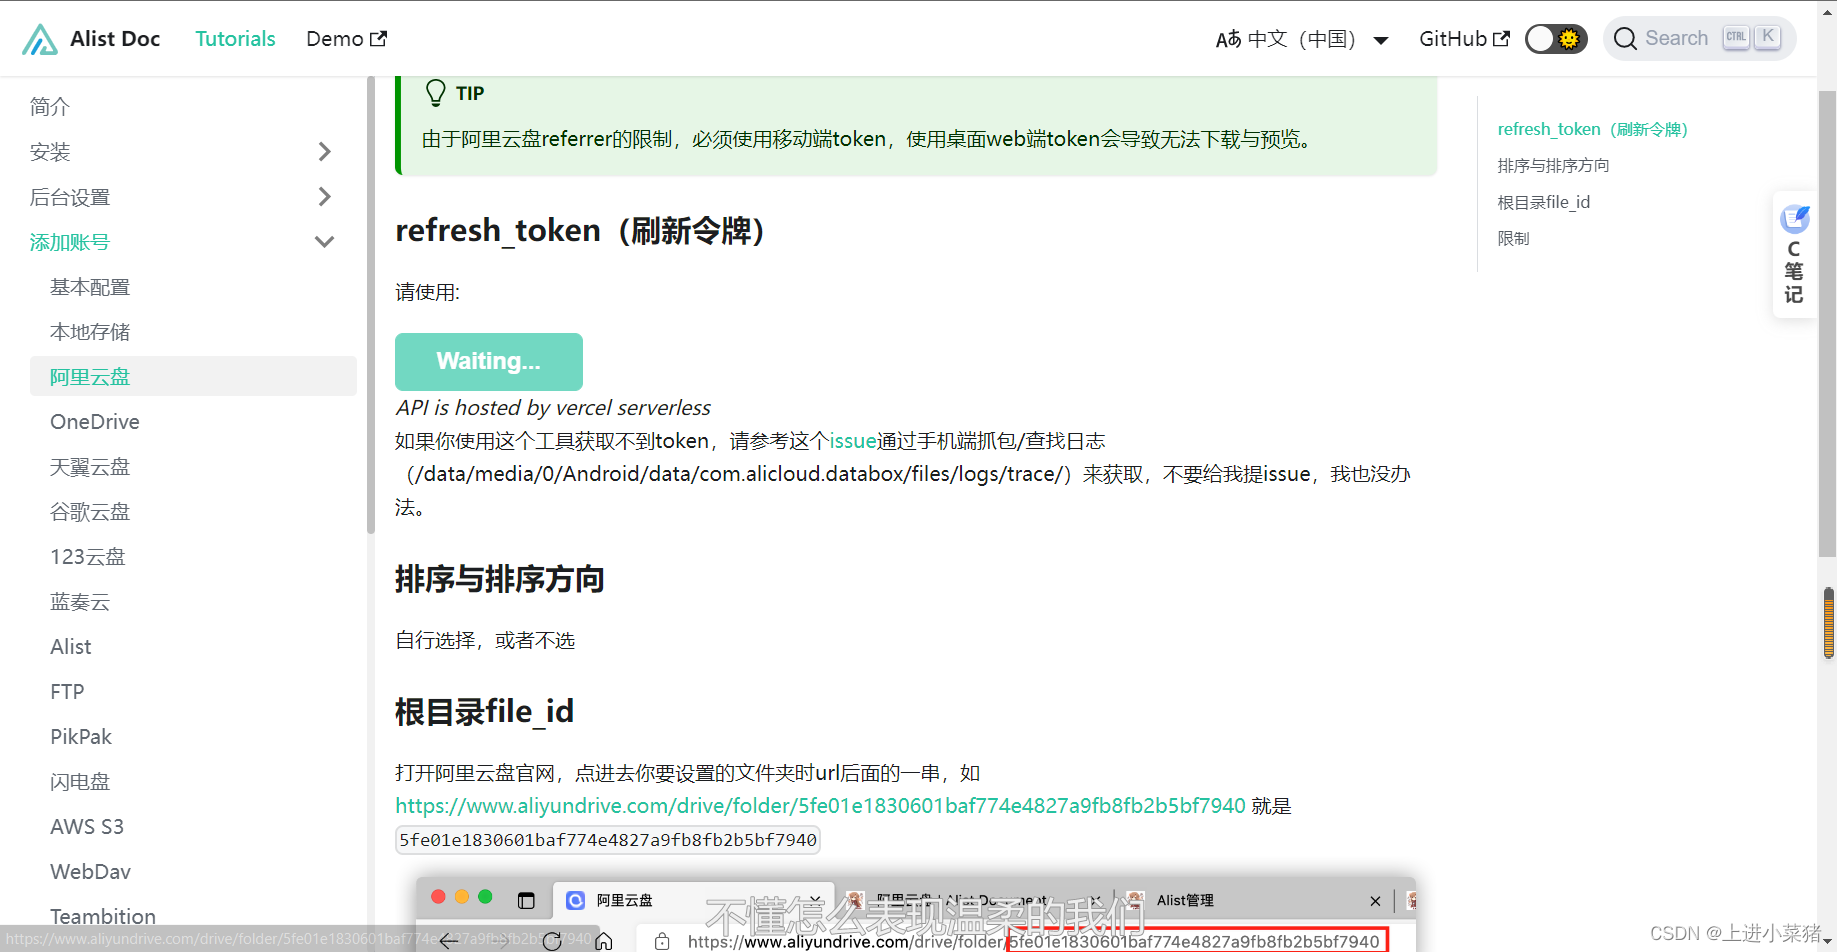The image size is (1837, 952).
Task: Click the sidebar scrollbar
Action: pos(371,305)
